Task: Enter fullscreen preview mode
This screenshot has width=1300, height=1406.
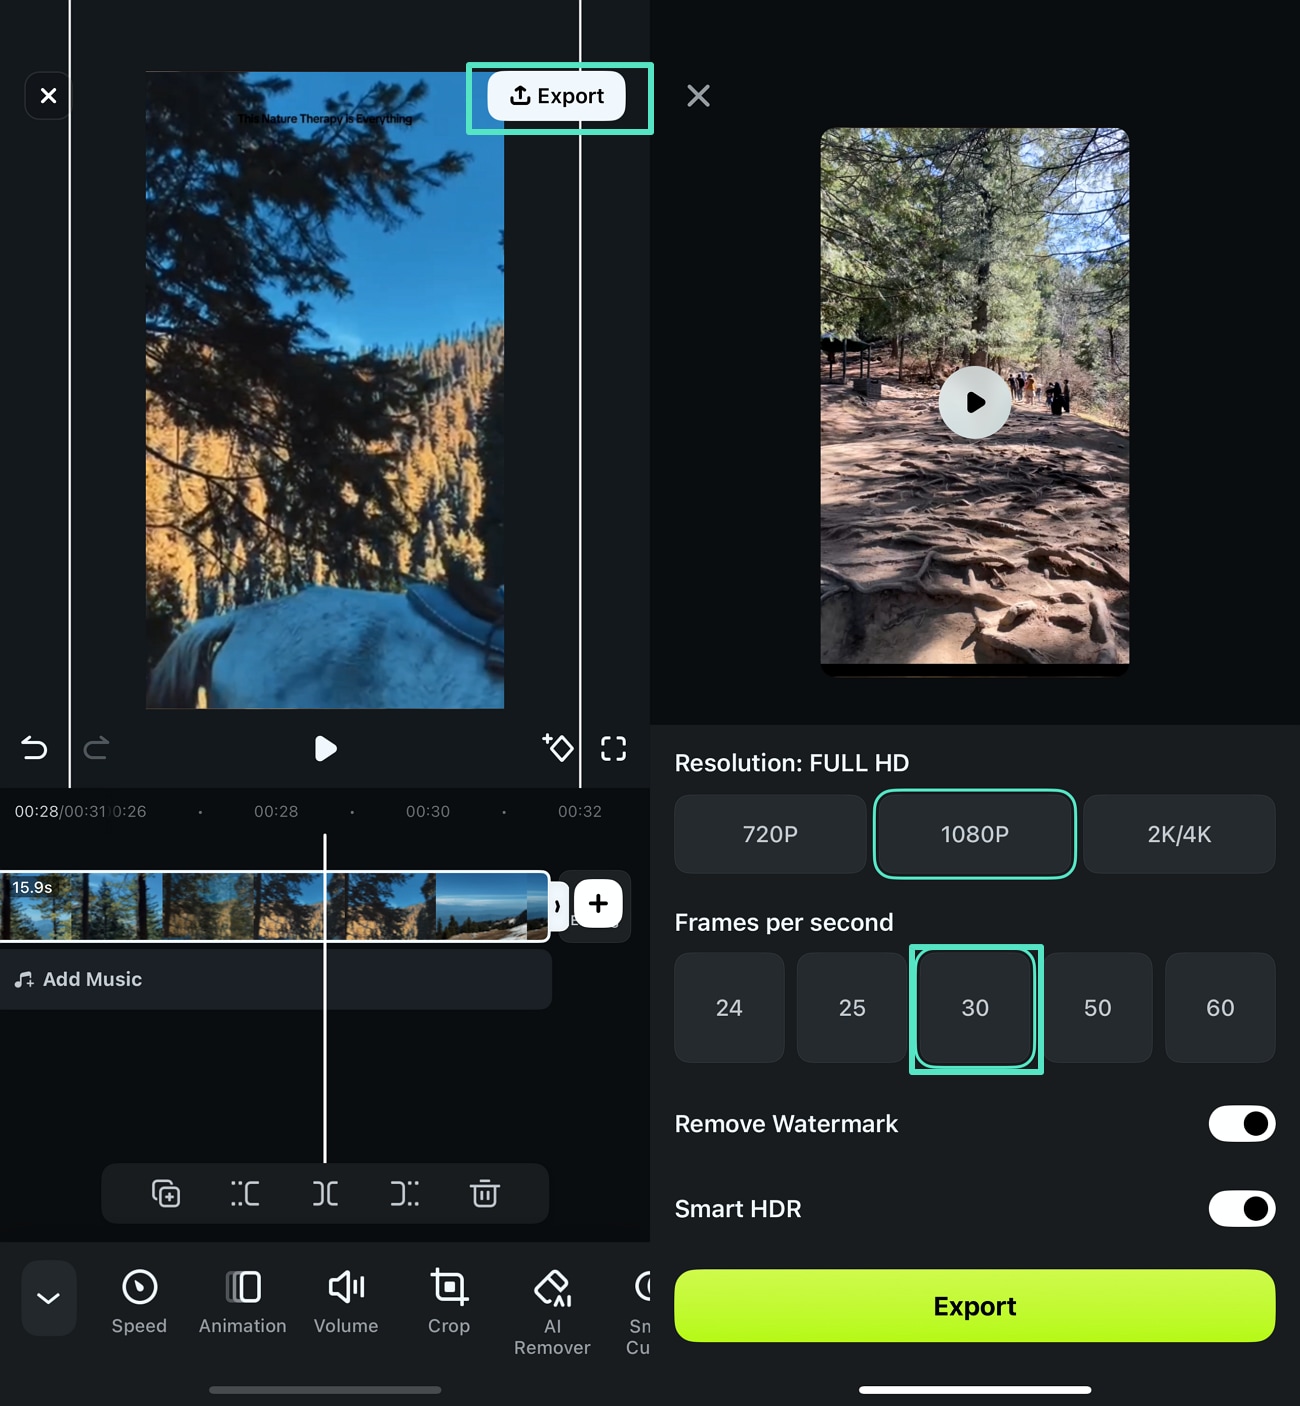Action: coord(613,748)
